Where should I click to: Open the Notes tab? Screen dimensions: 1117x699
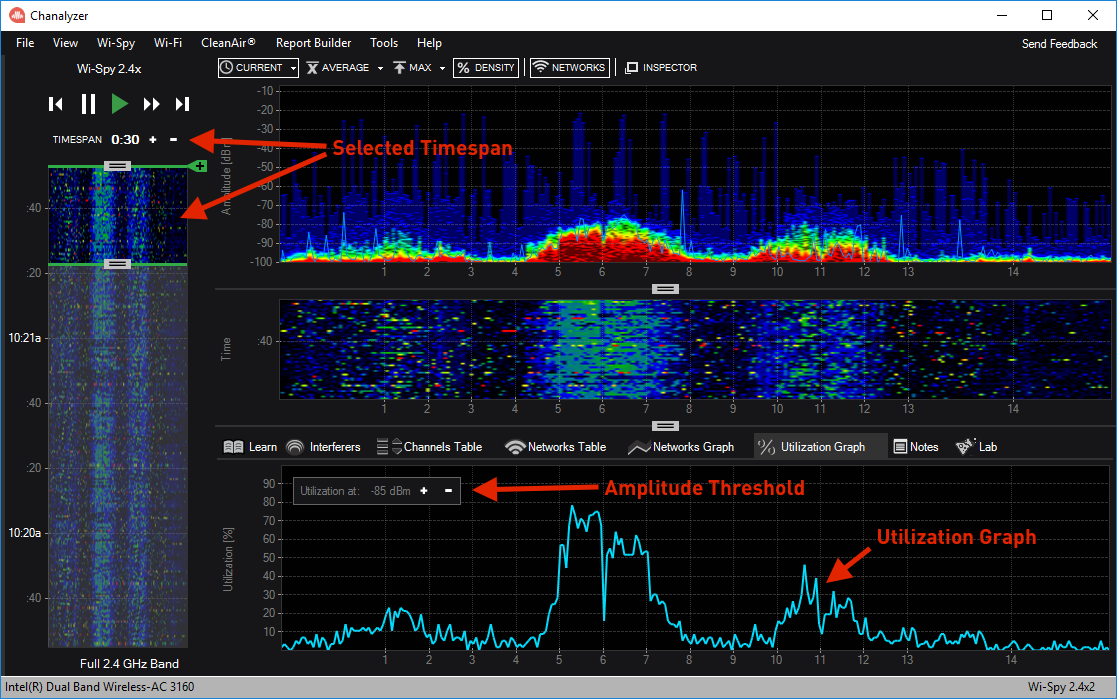pyautogui.click(x=916, y=447)
